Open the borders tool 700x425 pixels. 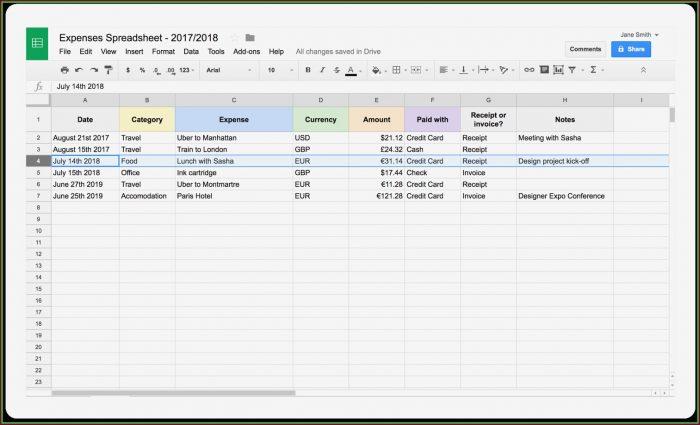tap(396, 70)
